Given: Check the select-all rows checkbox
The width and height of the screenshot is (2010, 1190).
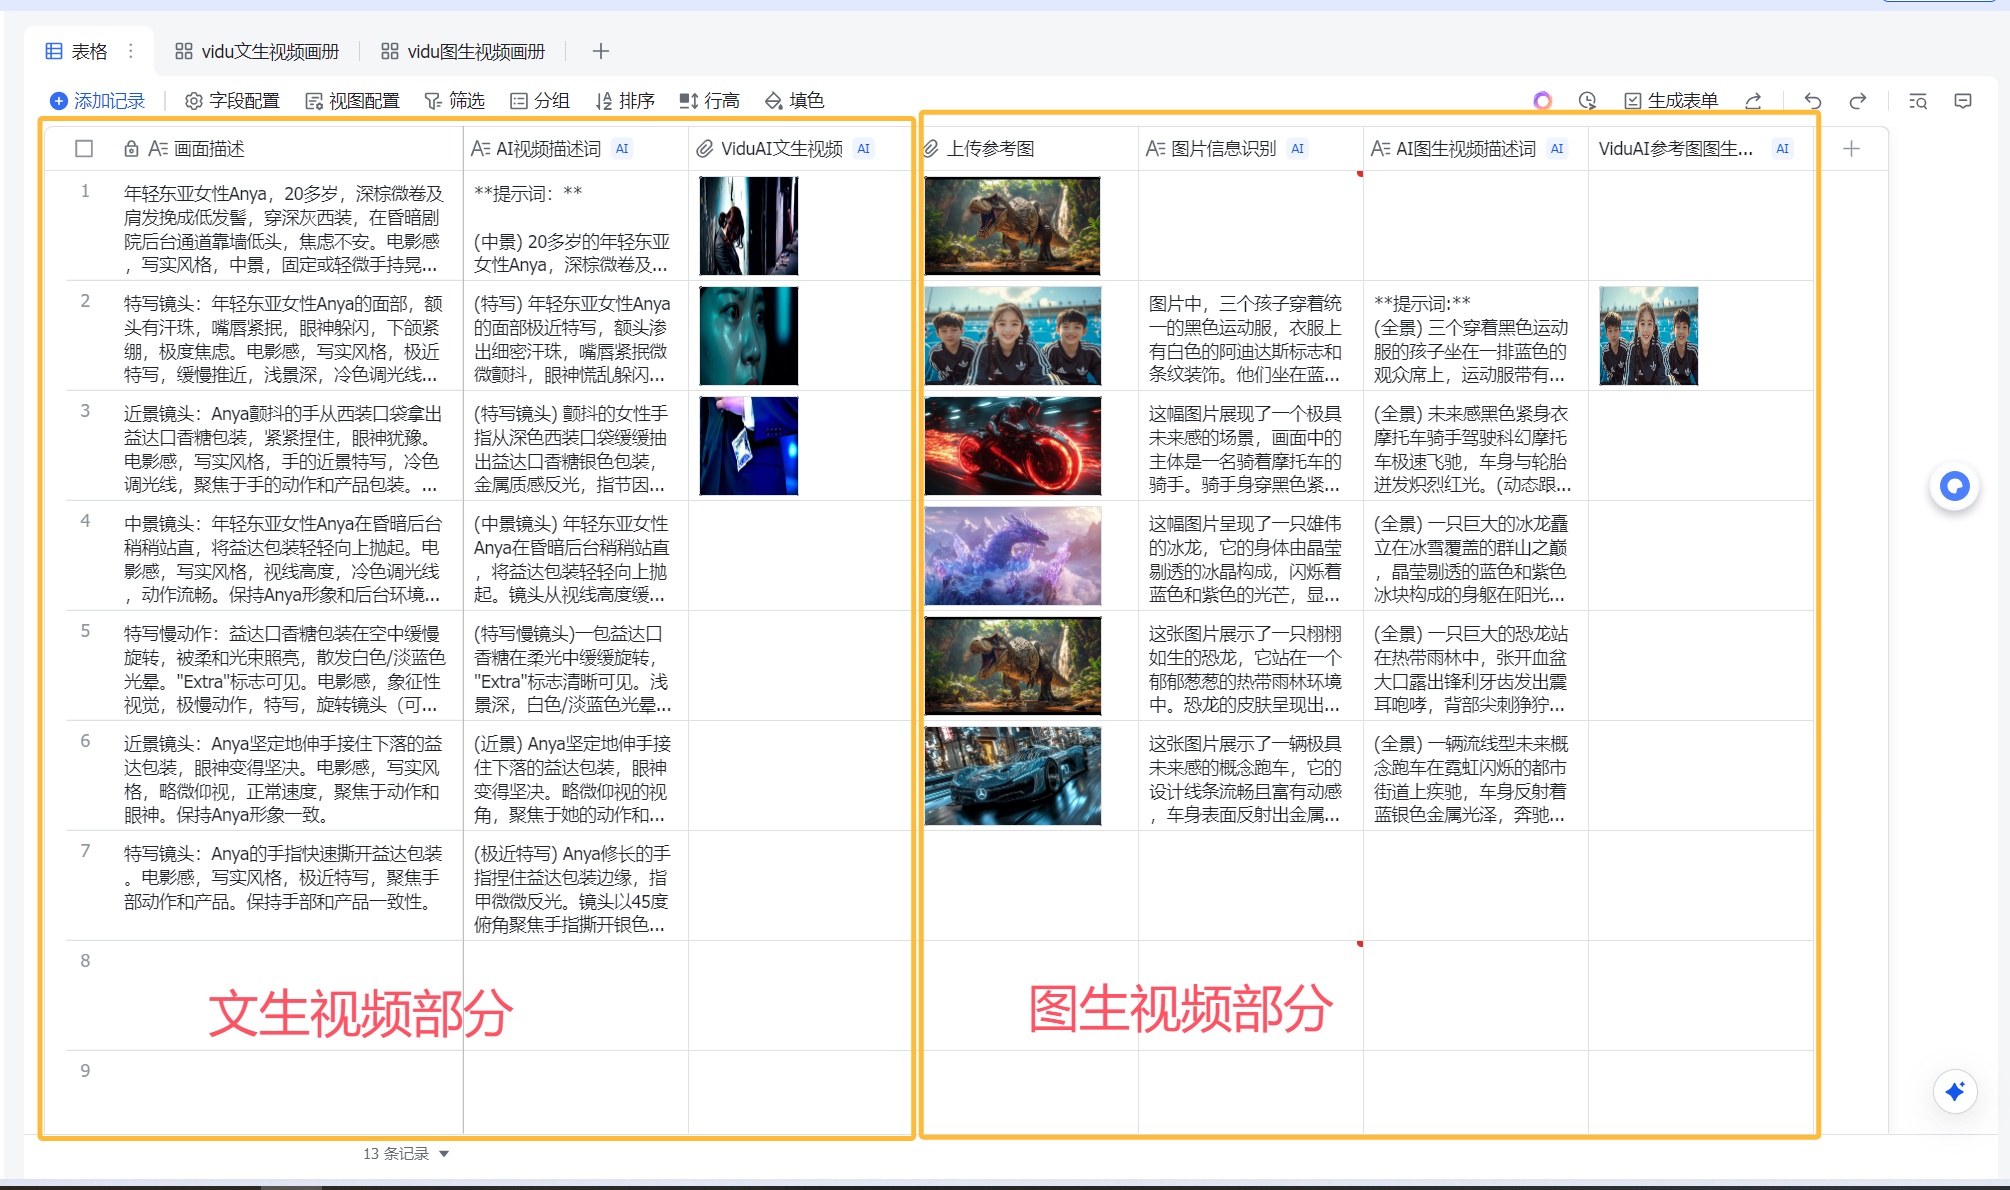Looking at the screenshot, I should point(84,149).
